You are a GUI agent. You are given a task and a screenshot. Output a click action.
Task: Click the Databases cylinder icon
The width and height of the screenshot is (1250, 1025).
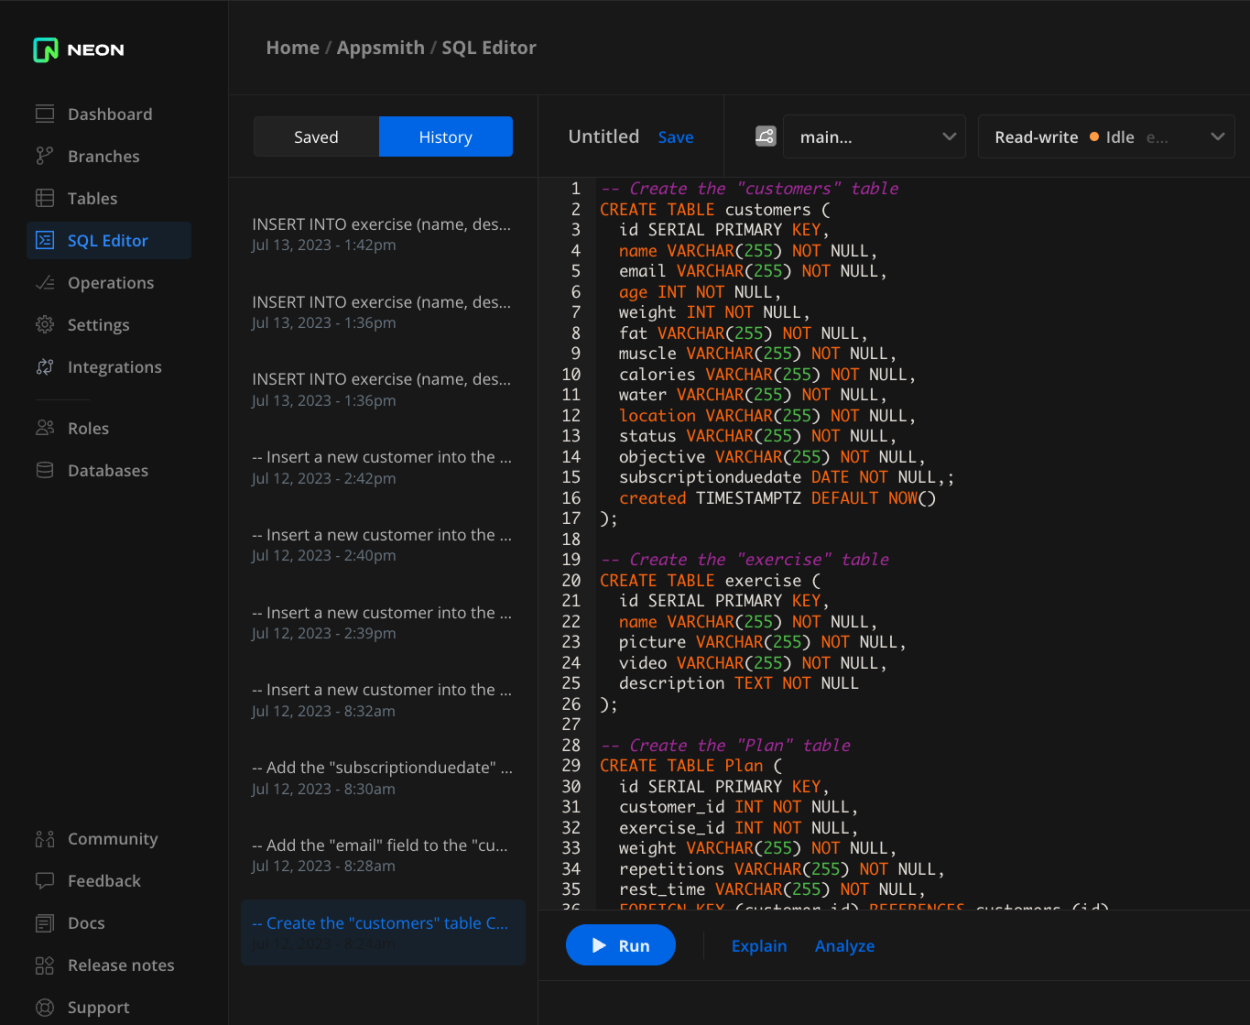44,470
